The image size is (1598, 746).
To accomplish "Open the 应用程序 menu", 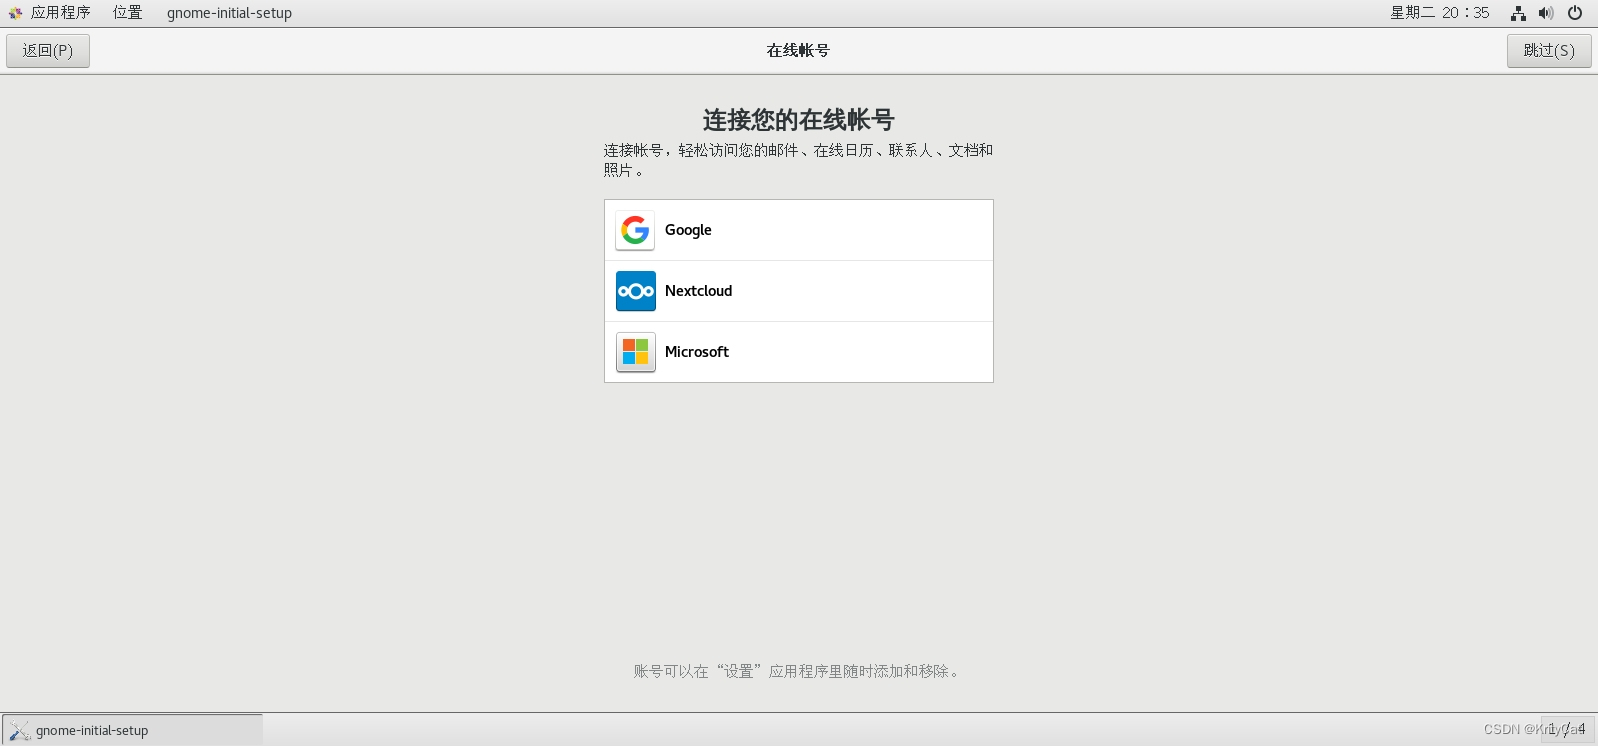I will coord(61,13).
